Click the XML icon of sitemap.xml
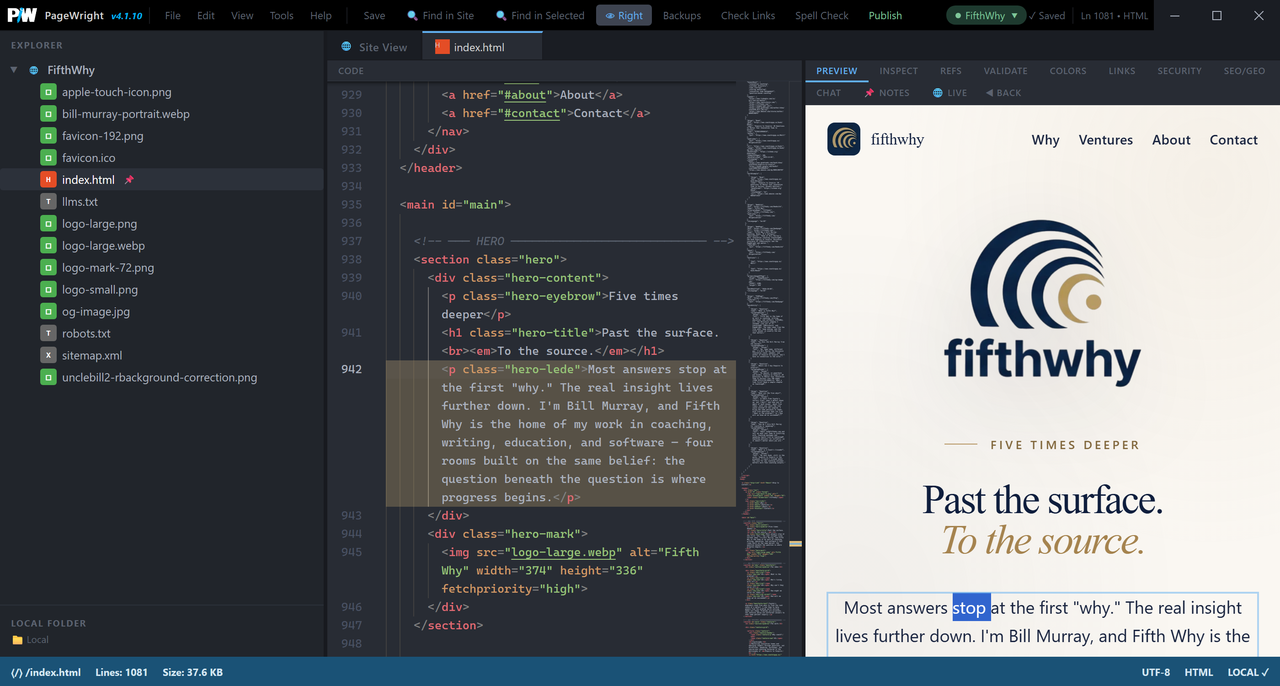The image size is (1280, 686). click(x=48, y=356)
